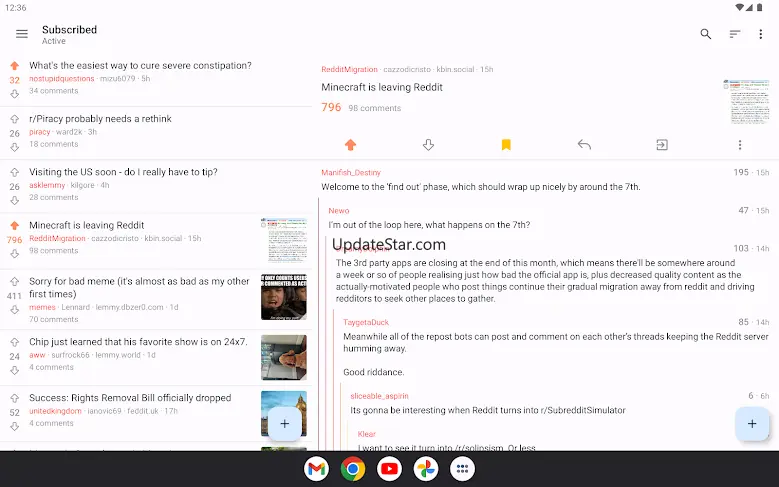The height and width of the screenshot is (487, 779).
Task: Open post actions three-dot menu
Action: (740, 145)
